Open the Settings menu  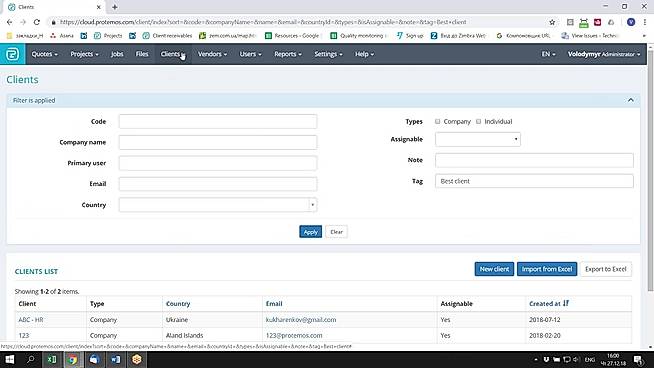(328, 54)
